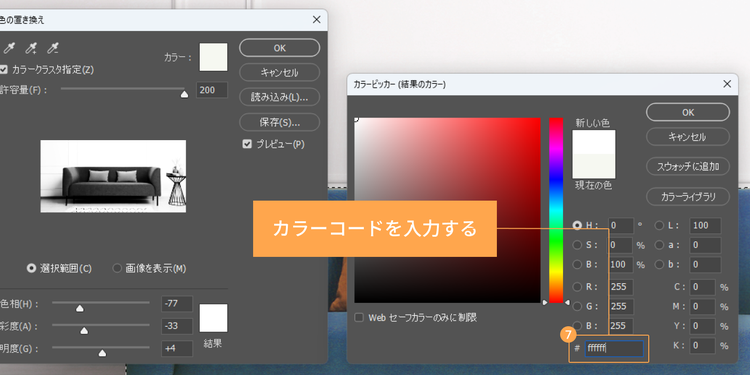This screenshot has height=375, width=750.
Task: Select 画像を表示(M) radio button
Action: (x=117, y=268)
